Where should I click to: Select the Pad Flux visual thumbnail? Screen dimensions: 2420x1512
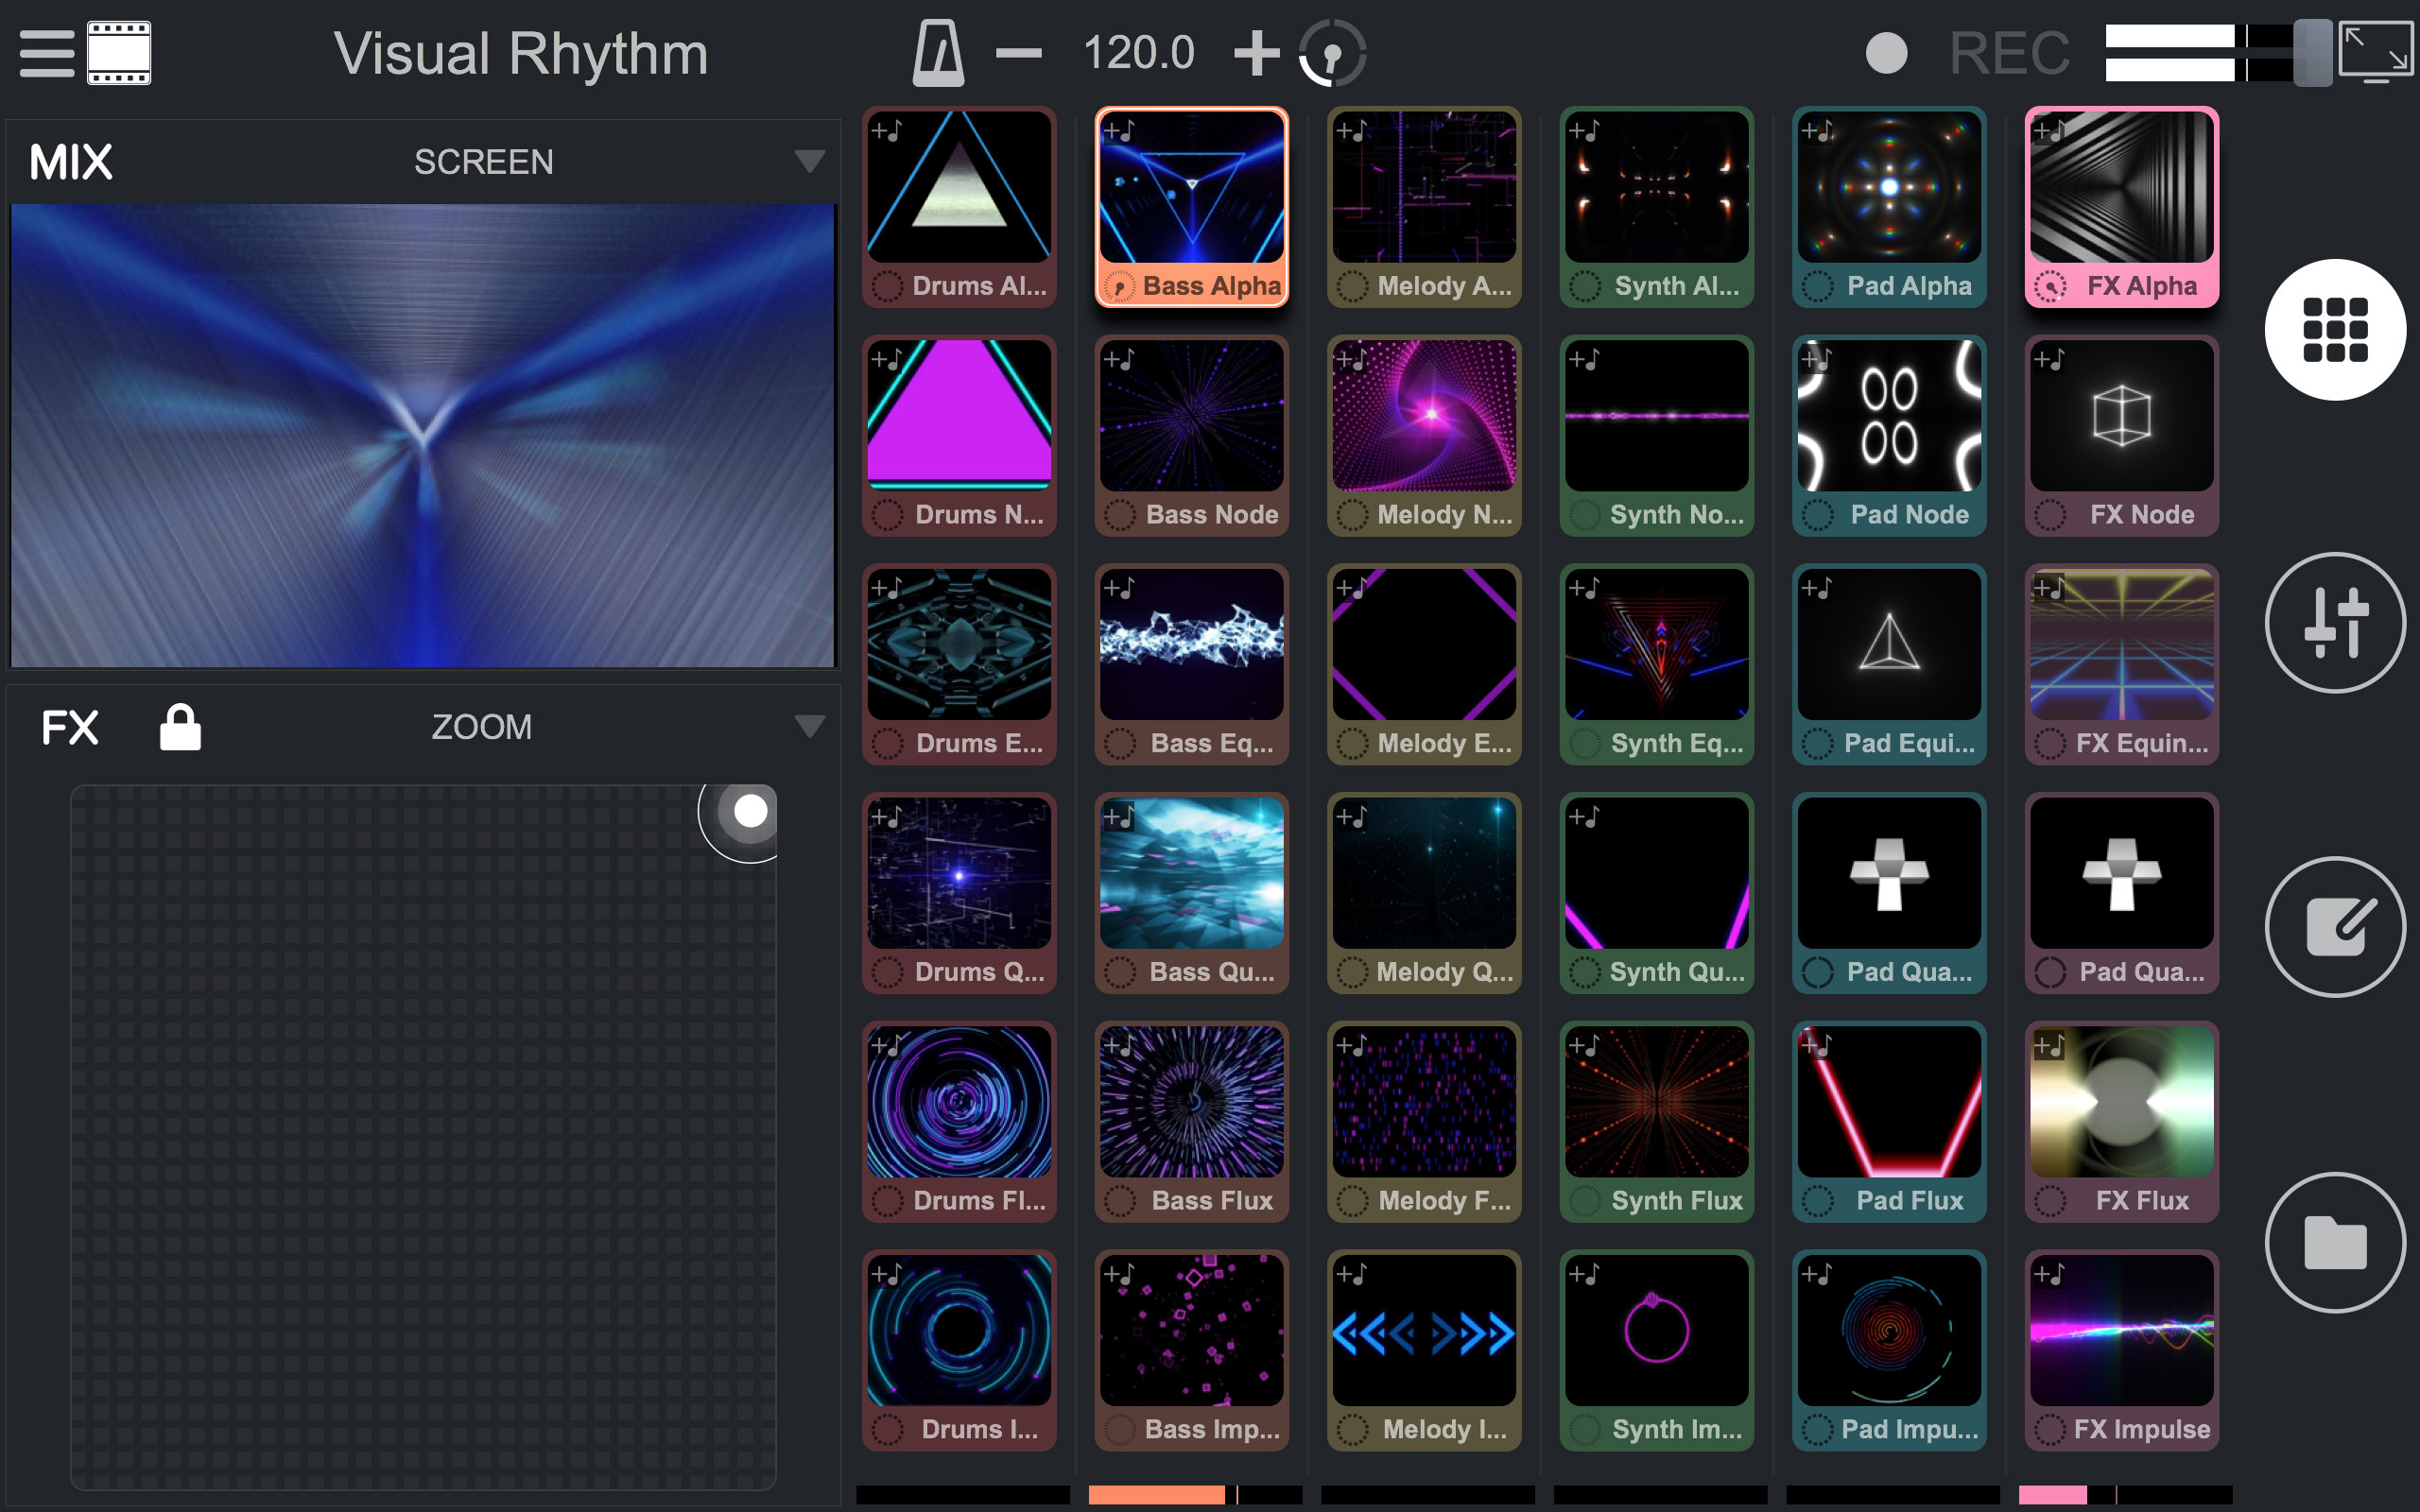pos(1888,1101)
